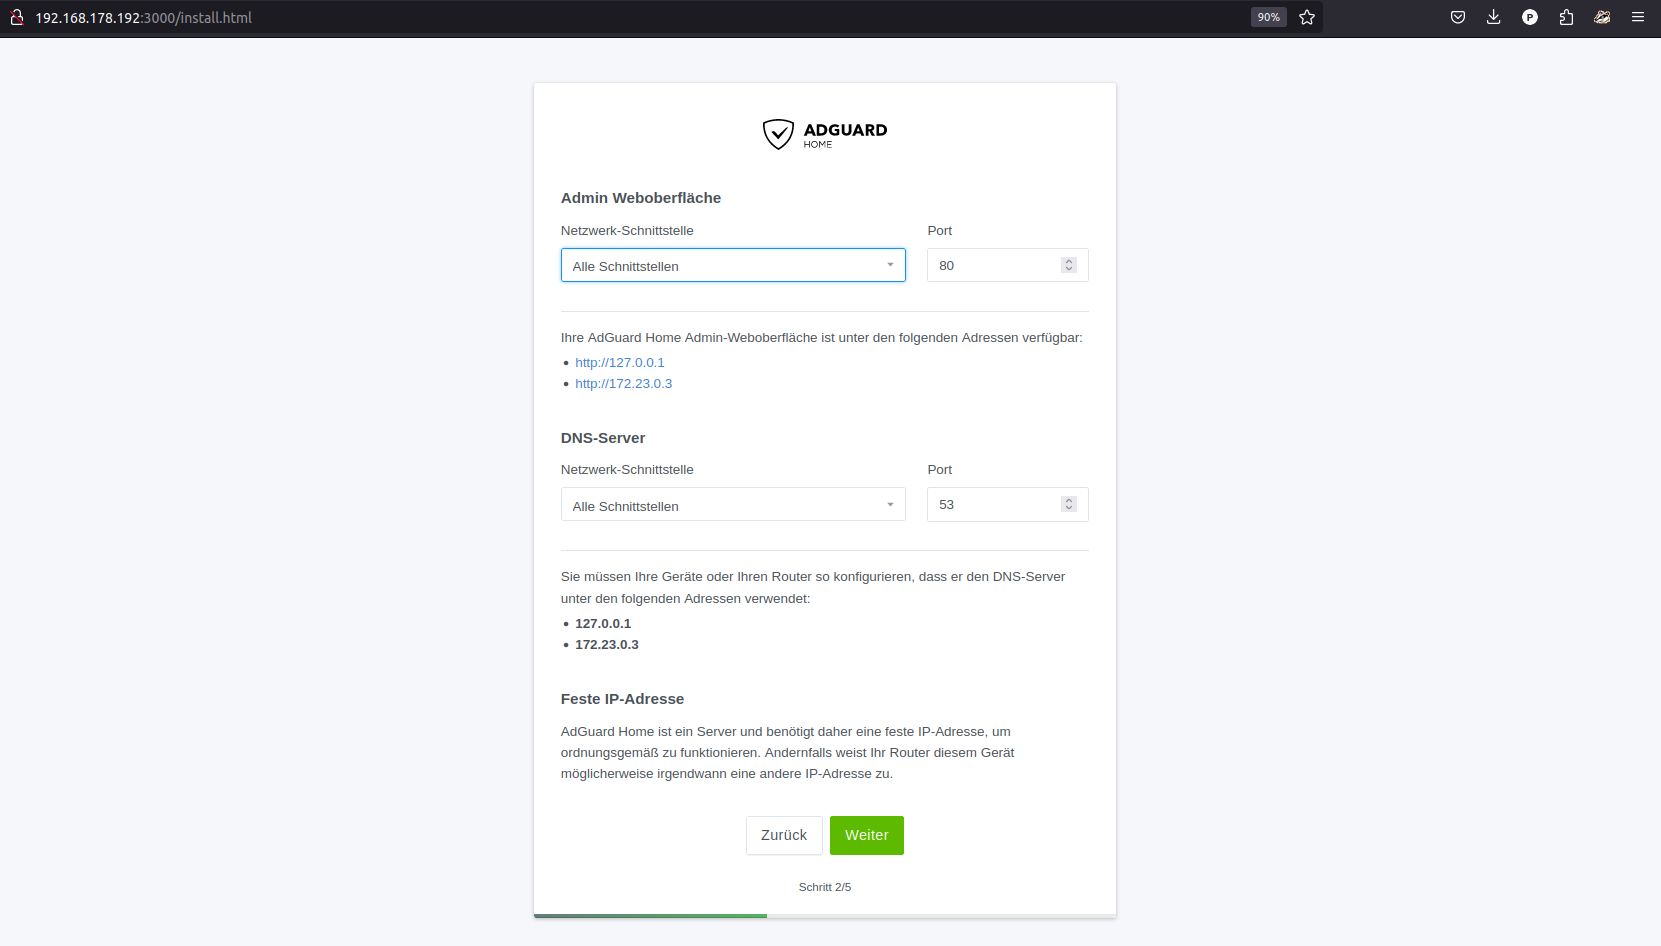
Task: Open the Firefox downloads panel
Action: tap(1493, 17)
